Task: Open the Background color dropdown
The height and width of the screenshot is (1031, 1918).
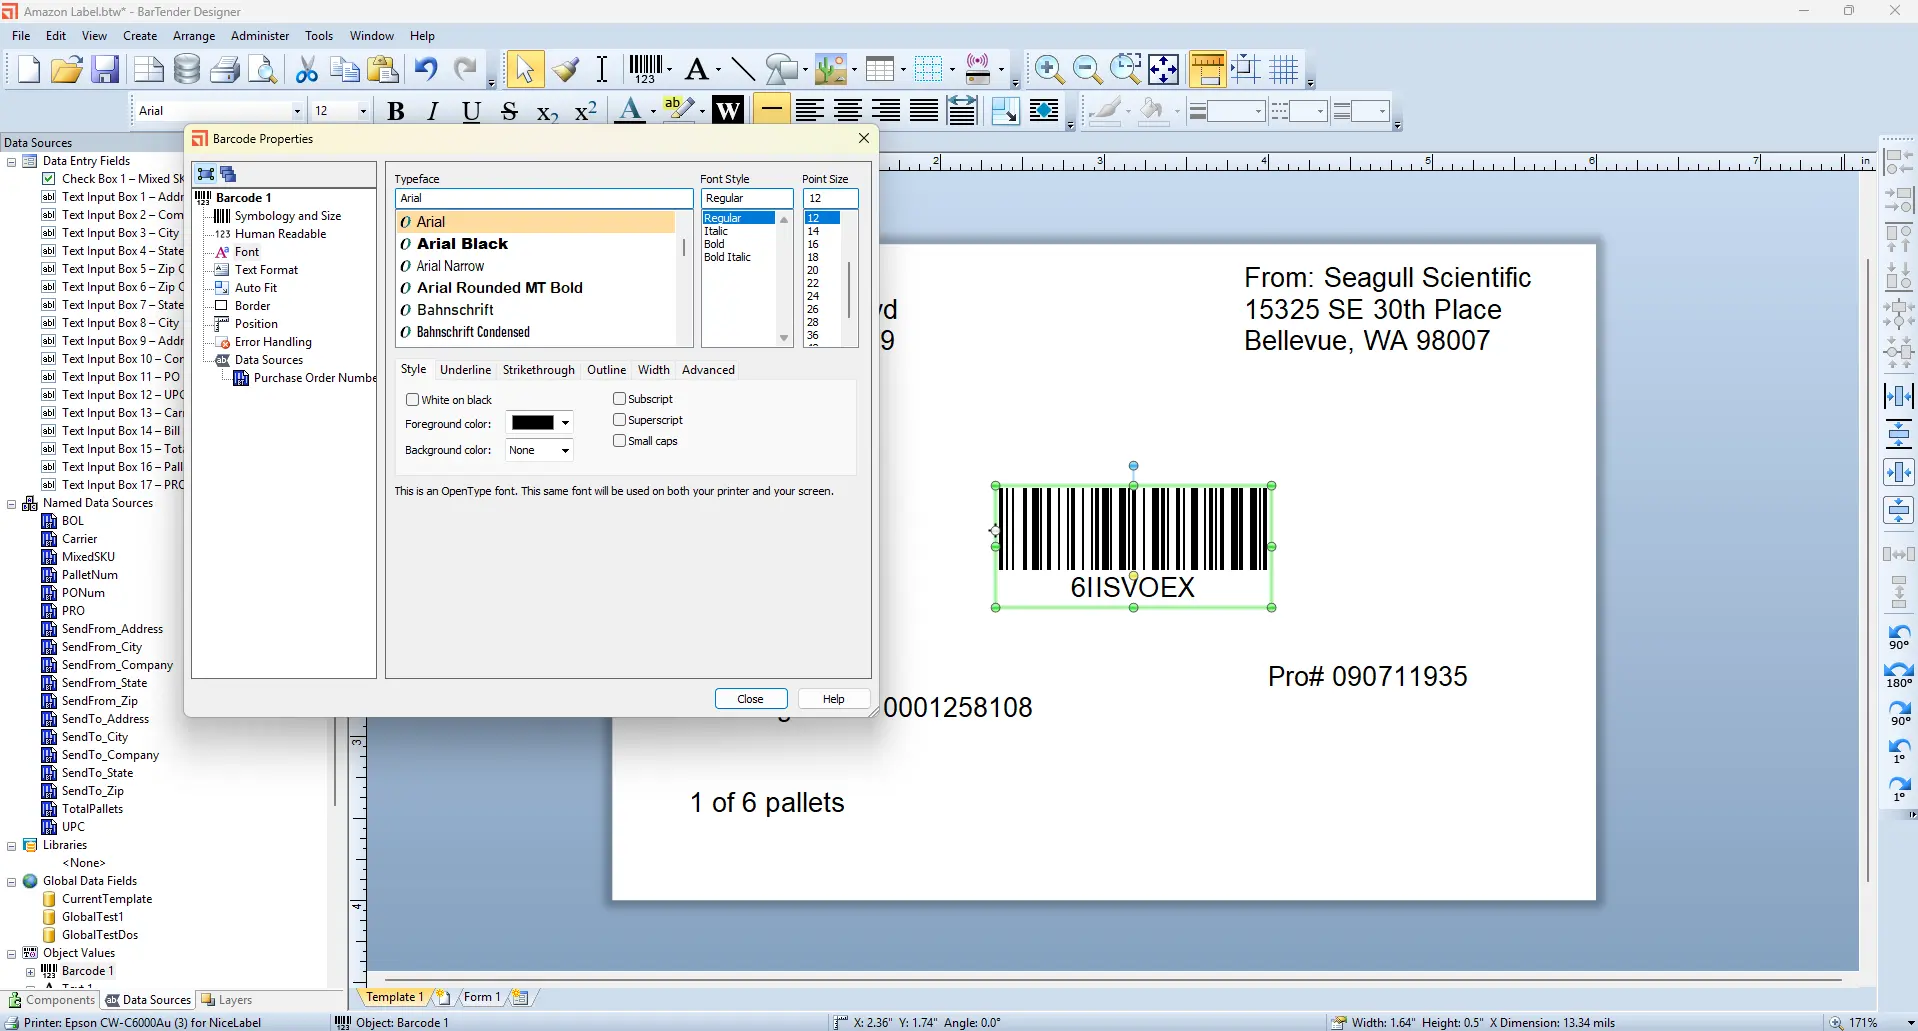Action: pyautogui.click(x=565, y=450)
